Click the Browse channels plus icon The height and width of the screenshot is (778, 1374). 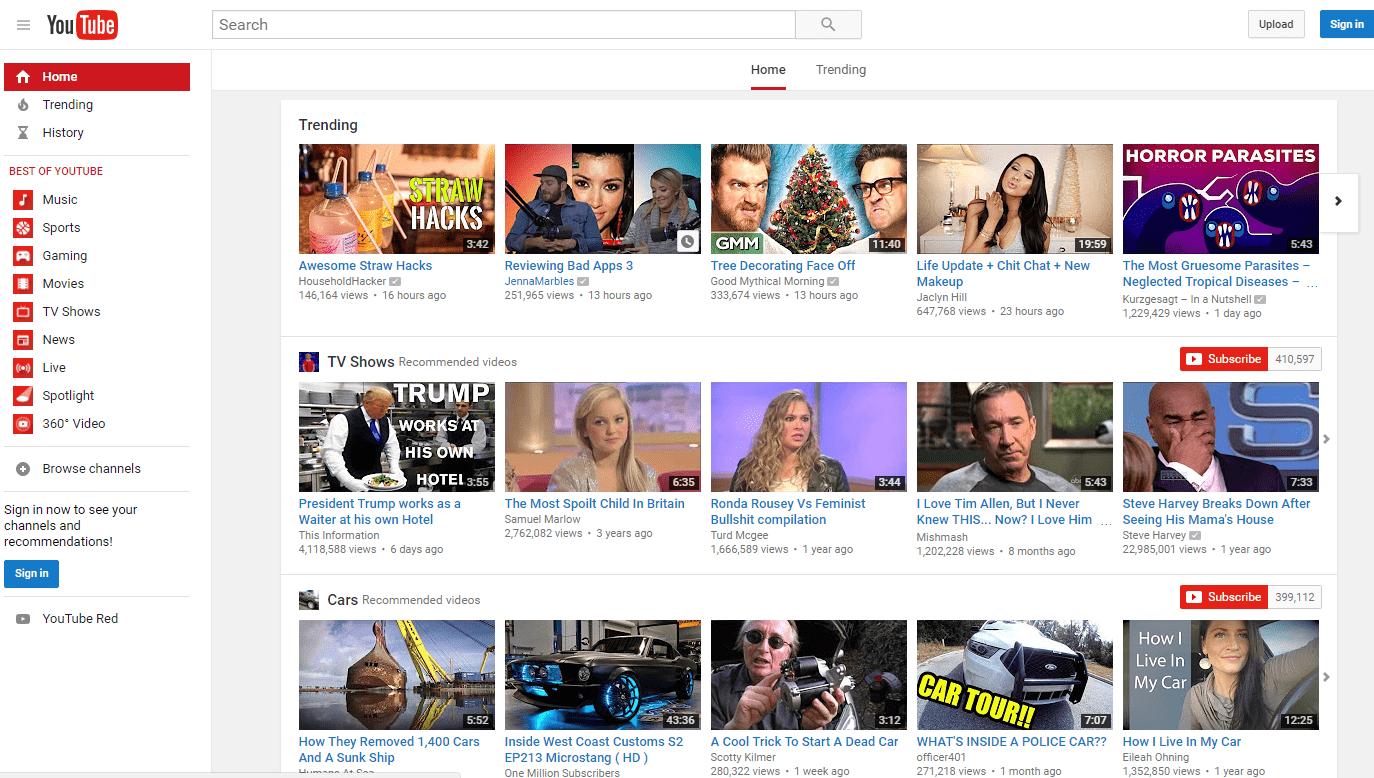click(x=23, y=469)
